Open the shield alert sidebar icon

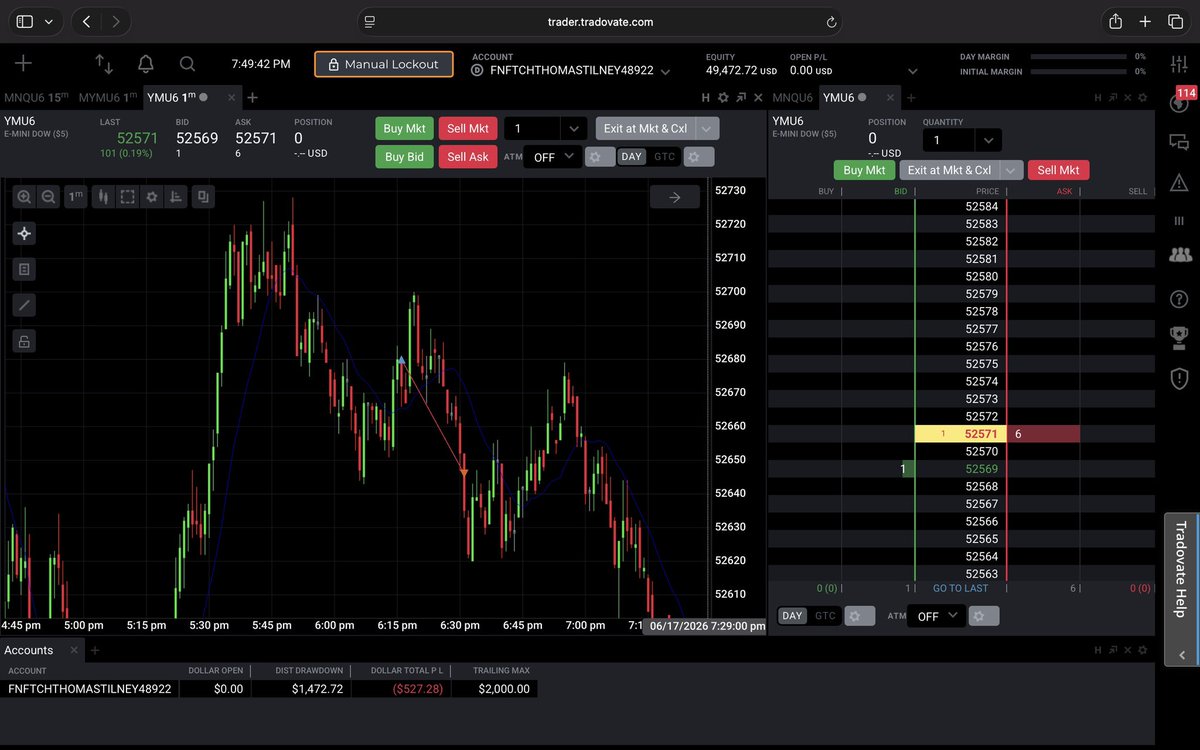click(1179, 378)
